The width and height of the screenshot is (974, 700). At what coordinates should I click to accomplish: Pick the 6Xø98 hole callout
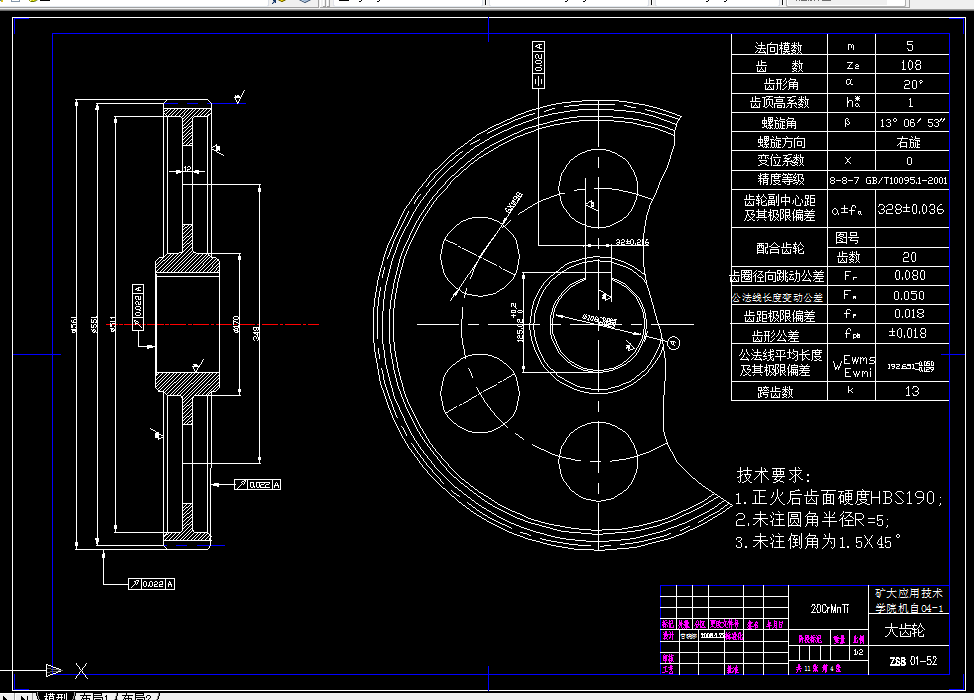(x=514, y=202)
